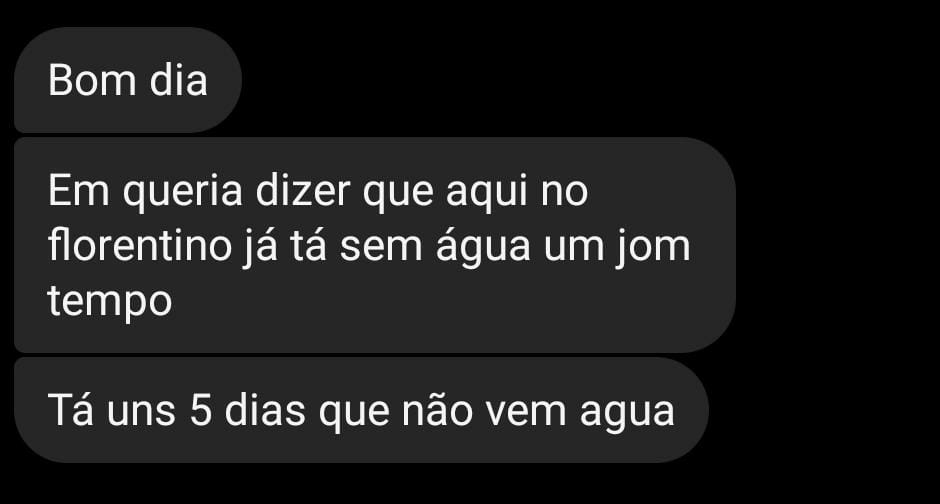
Task: Click the number "5" in last message
Action: pyautogui.click(x=201, y=411)
